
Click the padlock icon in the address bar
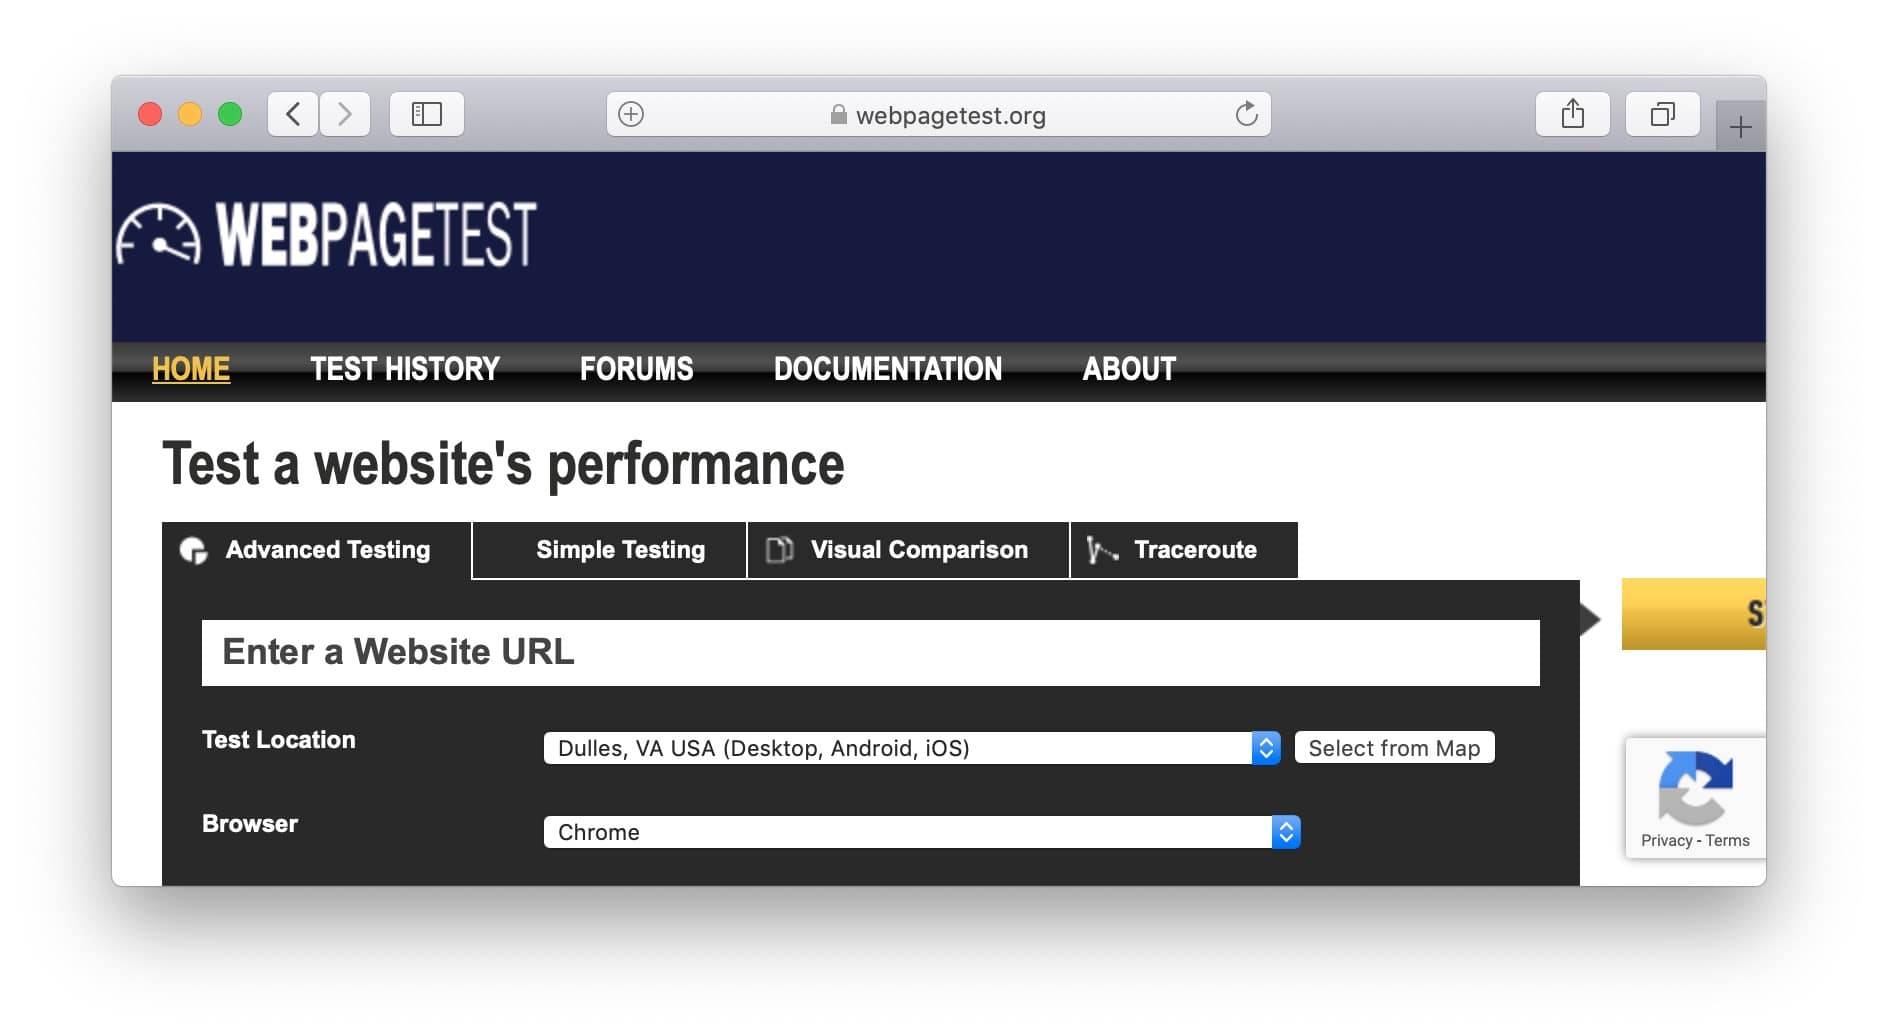[838, 114]
